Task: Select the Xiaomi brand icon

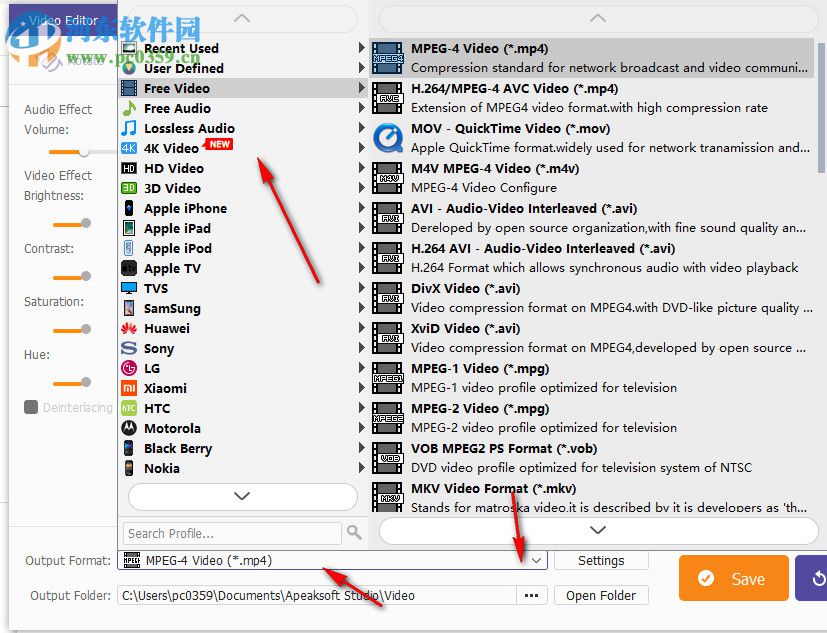Action: click(130, 388)
